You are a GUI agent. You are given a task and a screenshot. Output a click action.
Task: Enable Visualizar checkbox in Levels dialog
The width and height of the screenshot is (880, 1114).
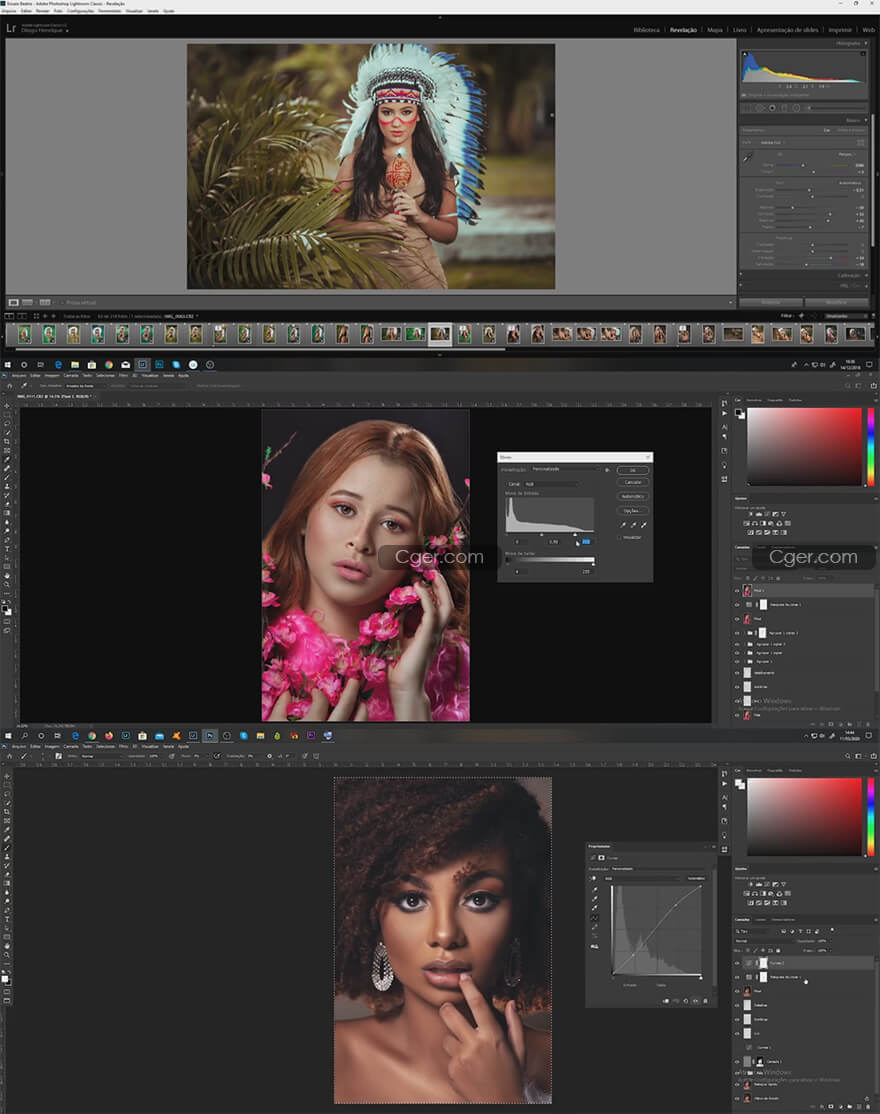pyautogui.click(x=619, y=537)
